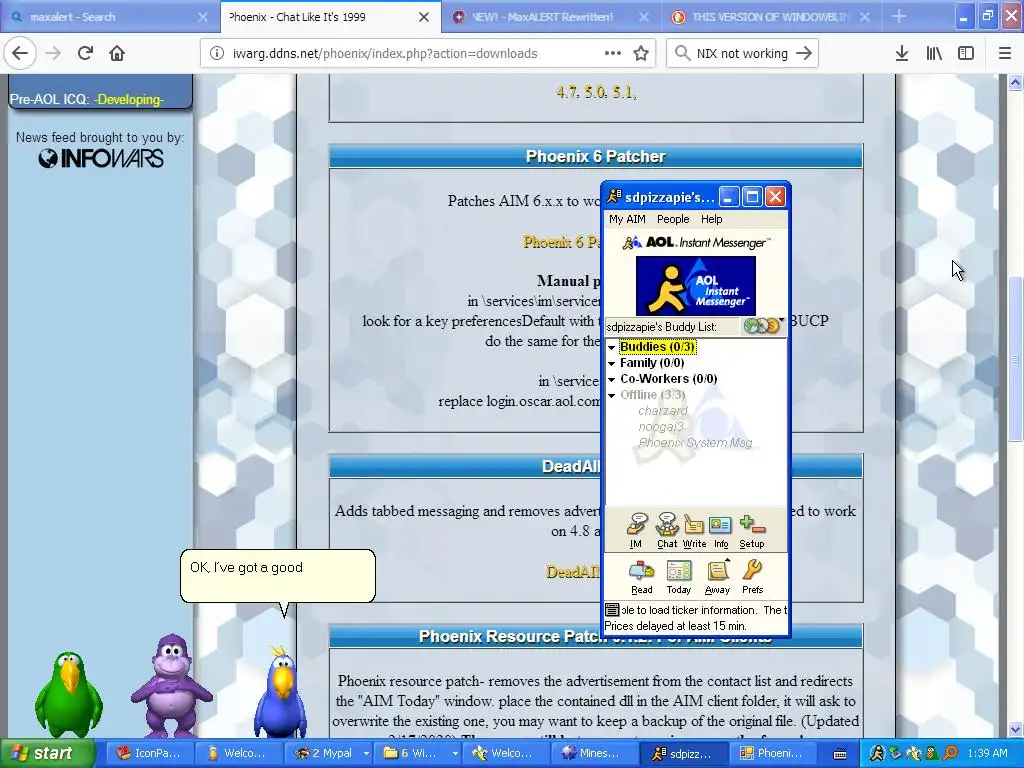Open Mypal taskbar group dropdown arrow
Screen dimensions: 1024x768
tap(366, 753)
